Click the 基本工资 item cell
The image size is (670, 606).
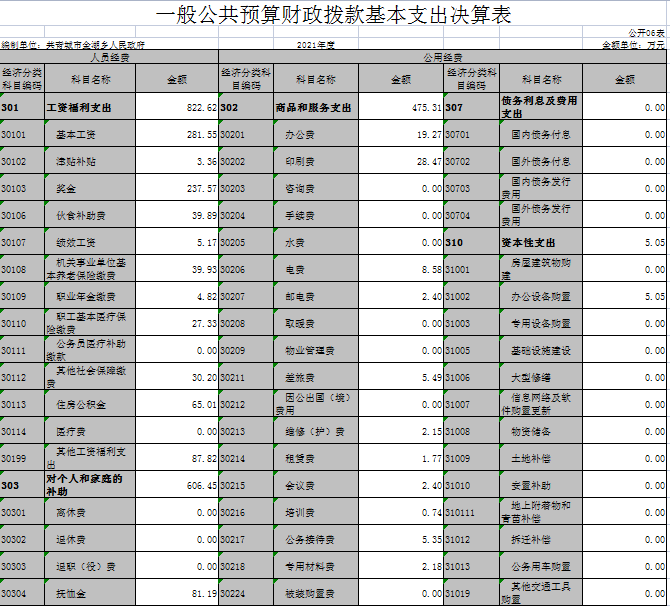click(90, 134)
